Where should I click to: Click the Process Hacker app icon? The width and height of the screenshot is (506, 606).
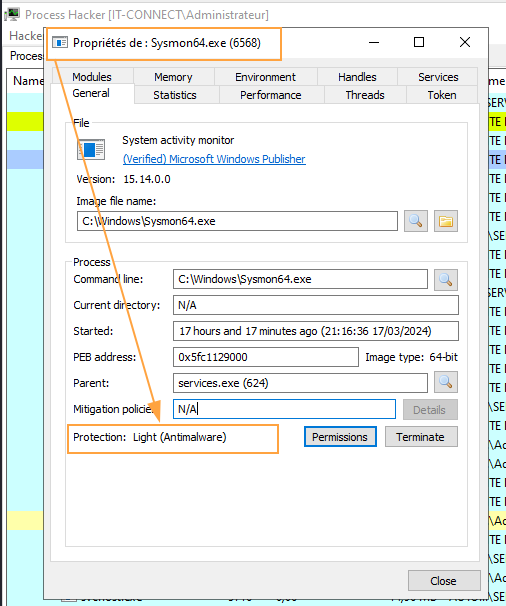(x=12, y=14)
